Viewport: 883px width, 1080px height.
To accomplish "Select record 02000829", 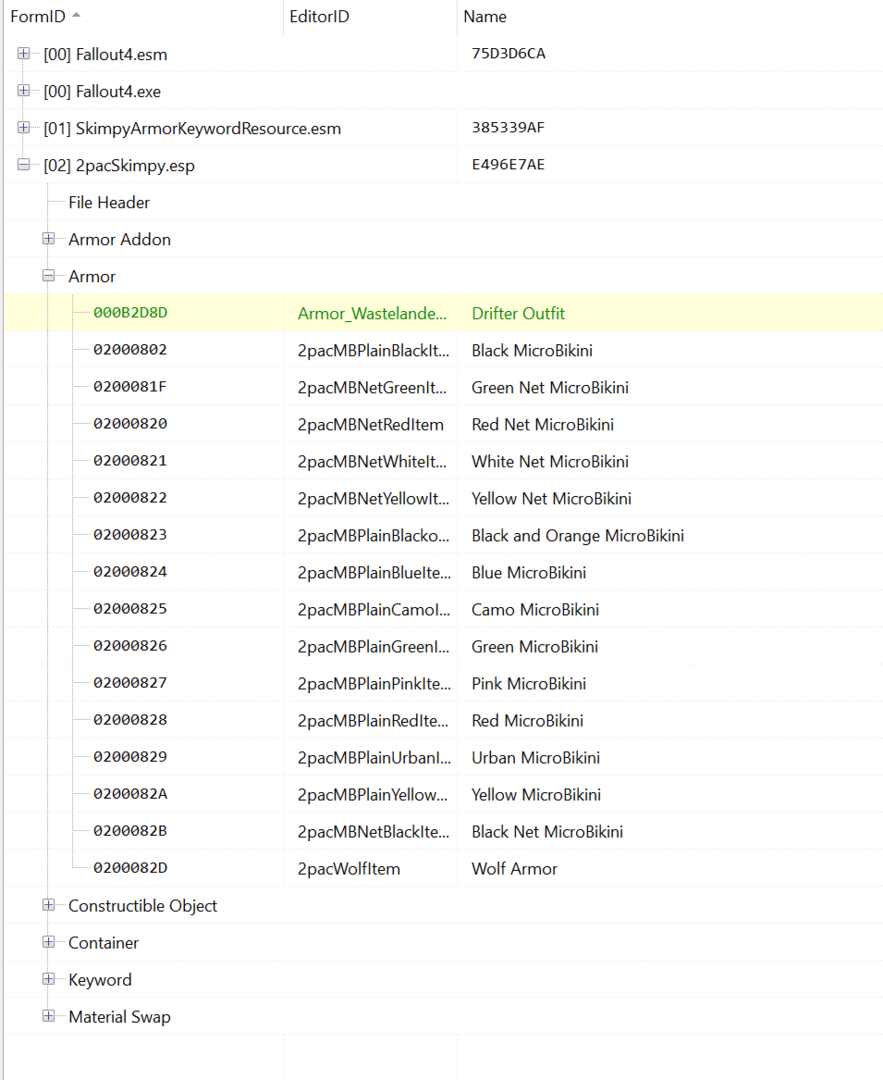I will 130,757.
